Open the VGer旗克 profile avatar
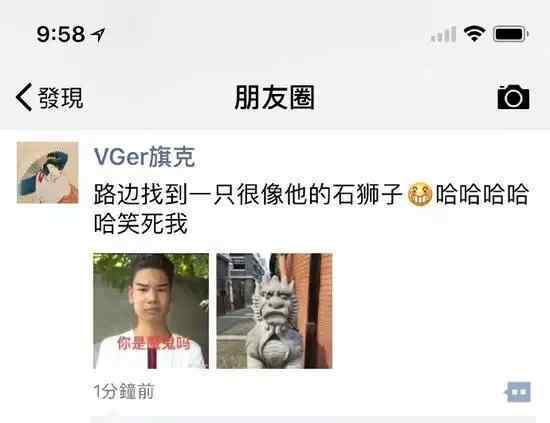This screenshot has width=550, height=423. click(48, 173)
